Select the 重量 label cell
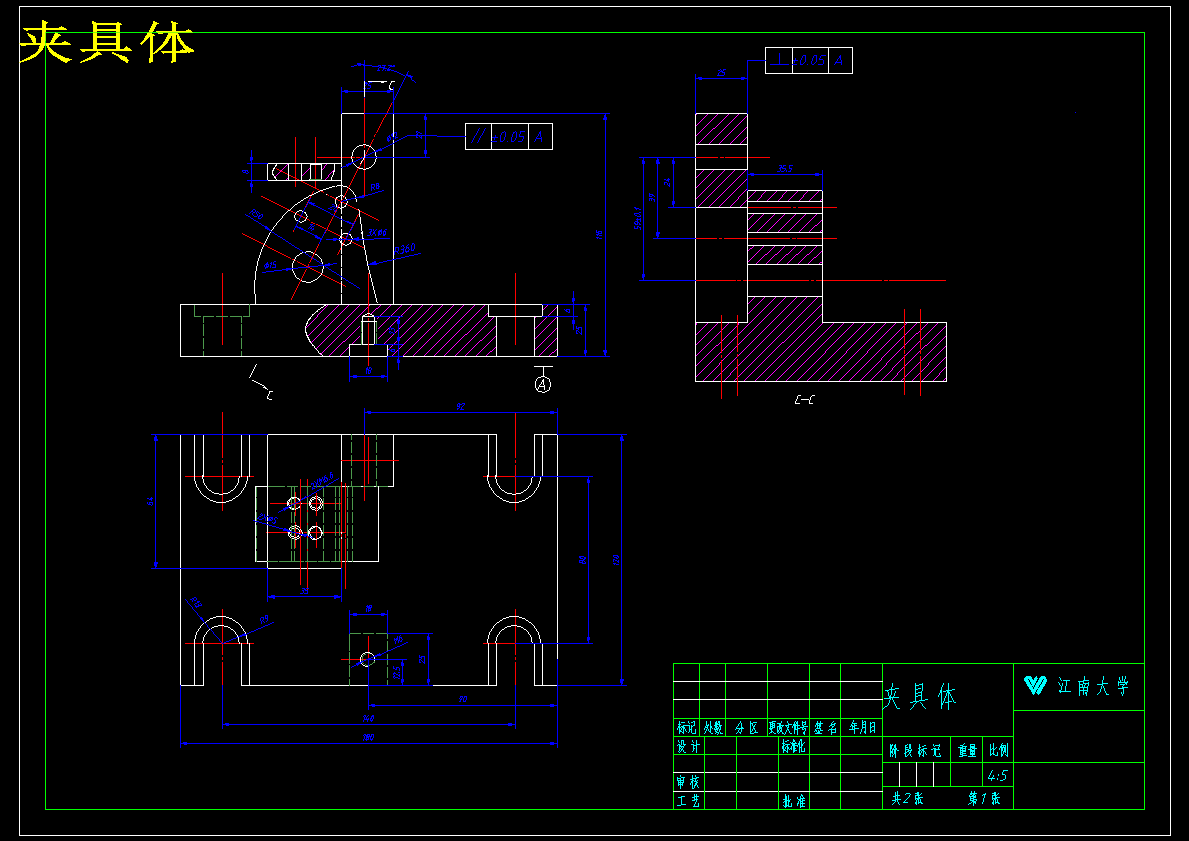Viewport: 1189px width, 841px height. pos(968,750)
